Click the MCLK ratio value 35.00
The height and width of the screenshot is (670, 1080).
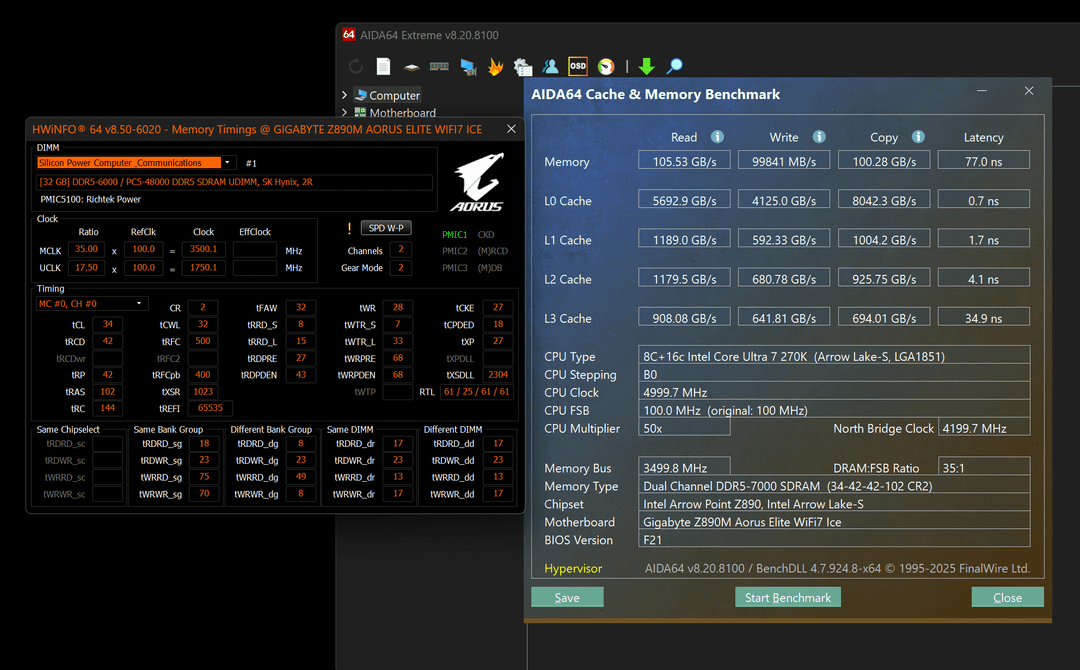pos(87,249)
